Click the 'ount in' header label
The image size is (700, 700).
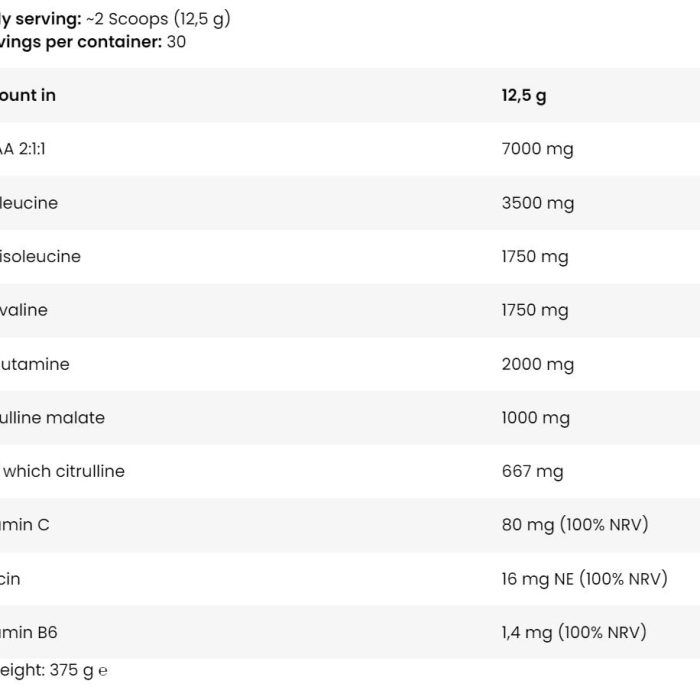click(x=28, y=95)
